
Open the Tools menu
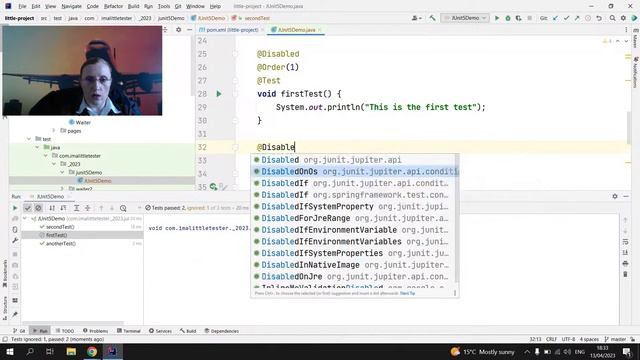pyautogui.click(x=164, y=7)
